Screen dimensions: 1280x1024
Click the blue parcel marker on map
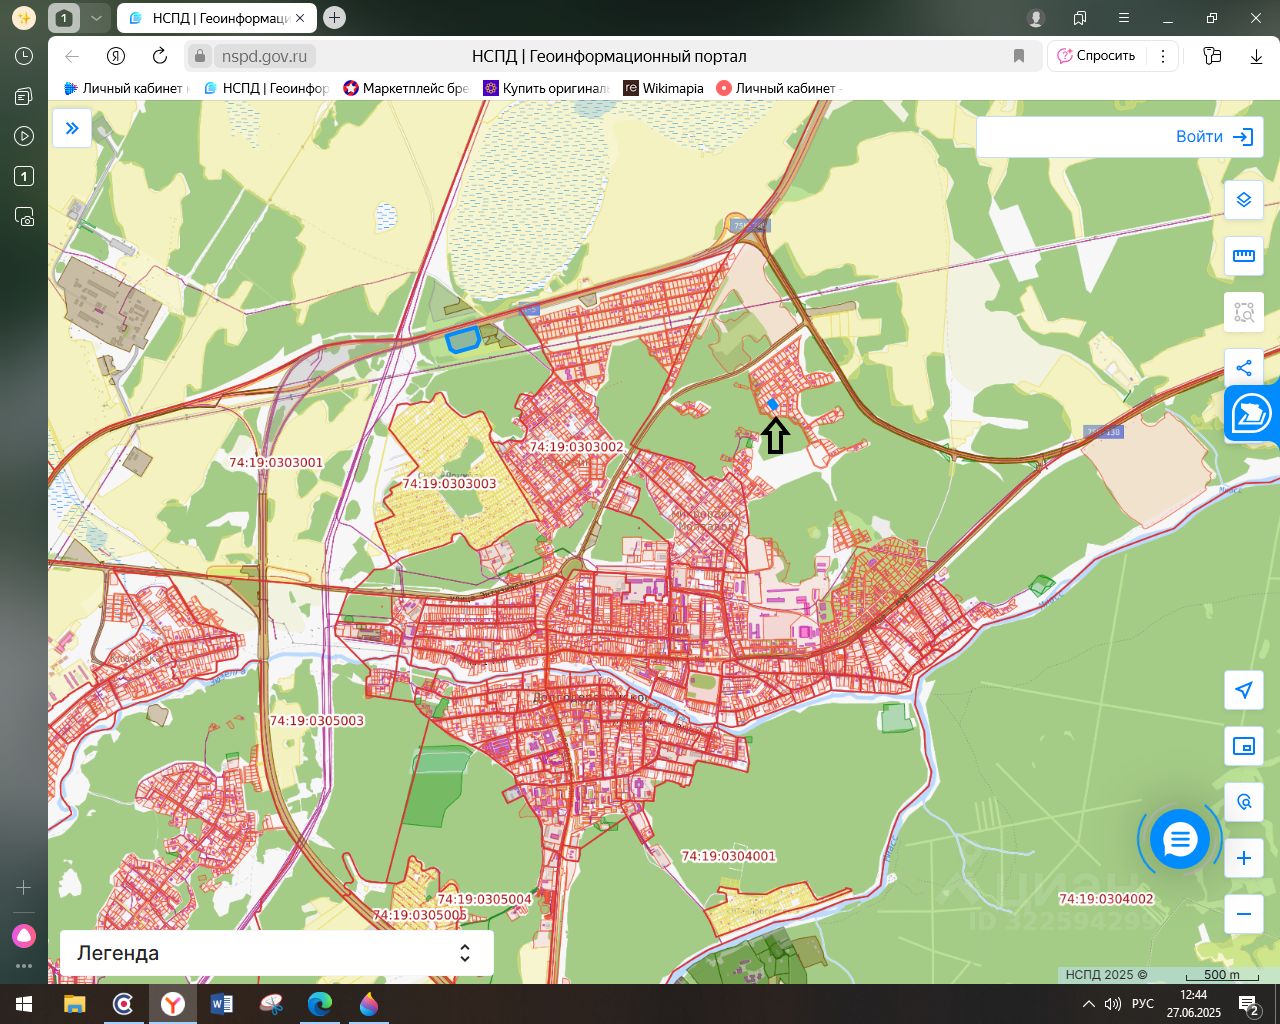point(773,404)
